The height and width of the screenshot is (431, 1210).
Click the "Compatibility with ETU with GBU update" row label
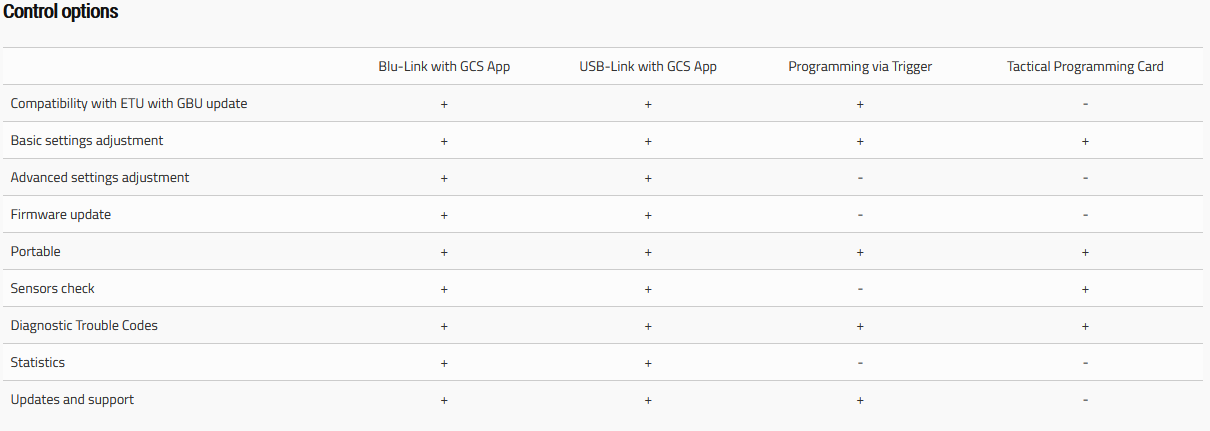pyautogui.click(x=129, y=104)
